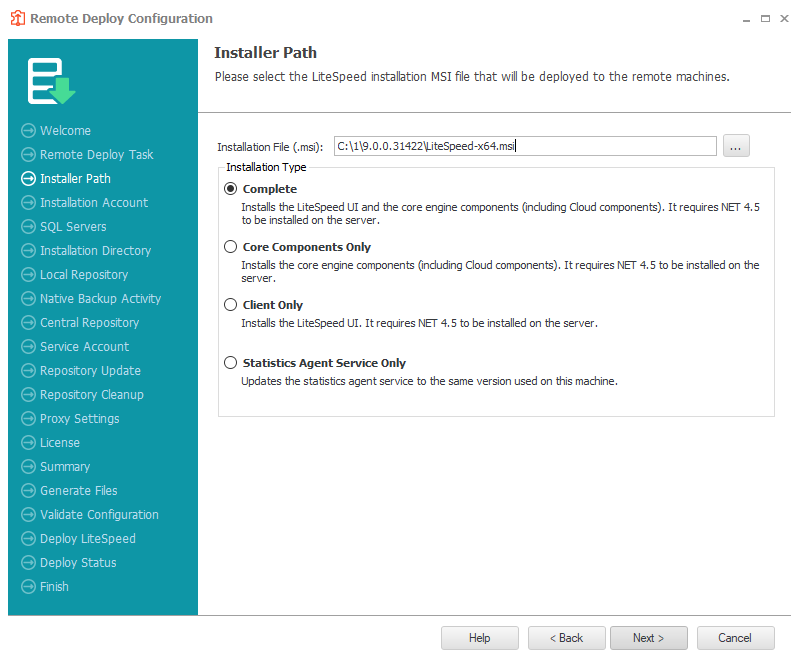Choose the Client Only radio button
Viewport: 804px width, 663px height.
230,305
